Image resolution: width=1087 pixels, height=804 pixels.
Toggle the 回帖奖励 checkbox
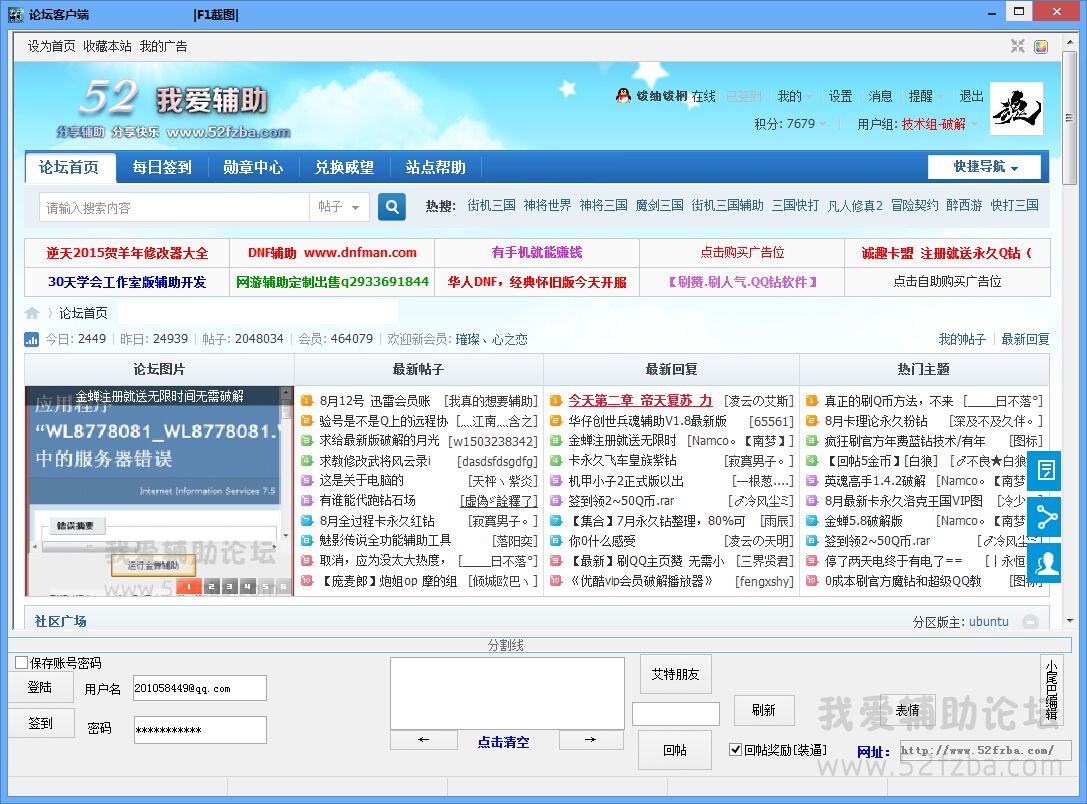pyautogui.click(x=736, y=749)
